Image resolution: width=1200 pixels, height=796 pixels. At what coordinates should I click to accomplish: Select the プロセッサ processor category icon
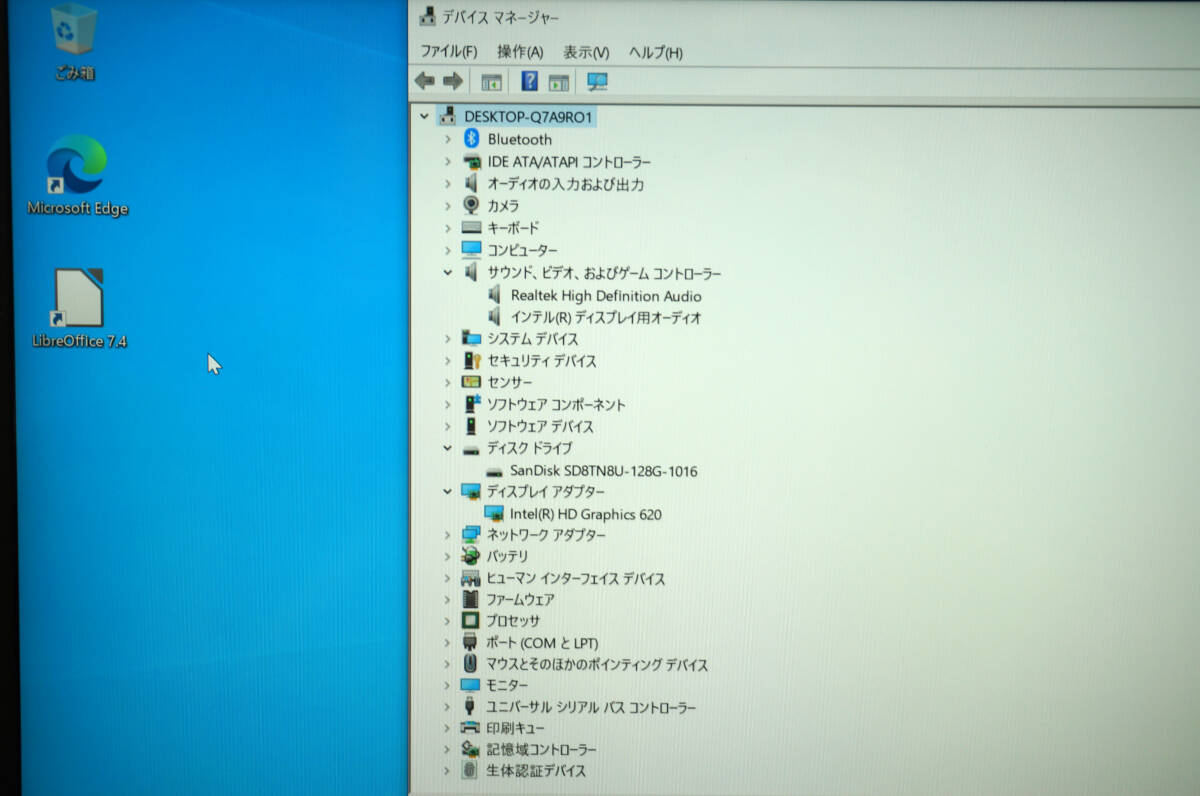coord(471,620)
